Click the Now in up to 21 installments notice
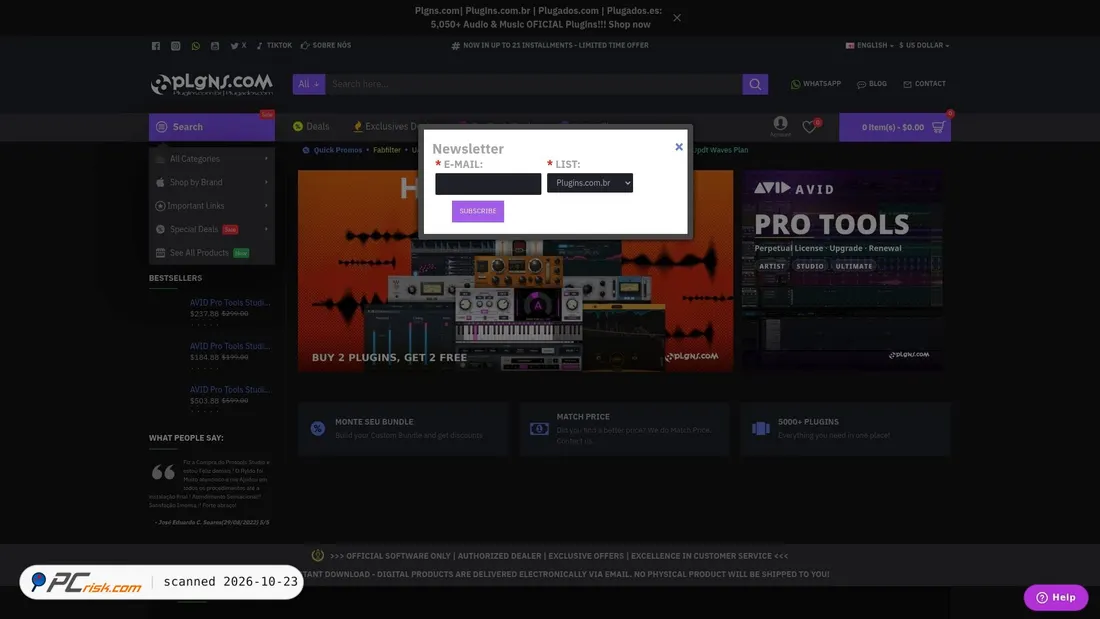 click(x=550, y=46)
